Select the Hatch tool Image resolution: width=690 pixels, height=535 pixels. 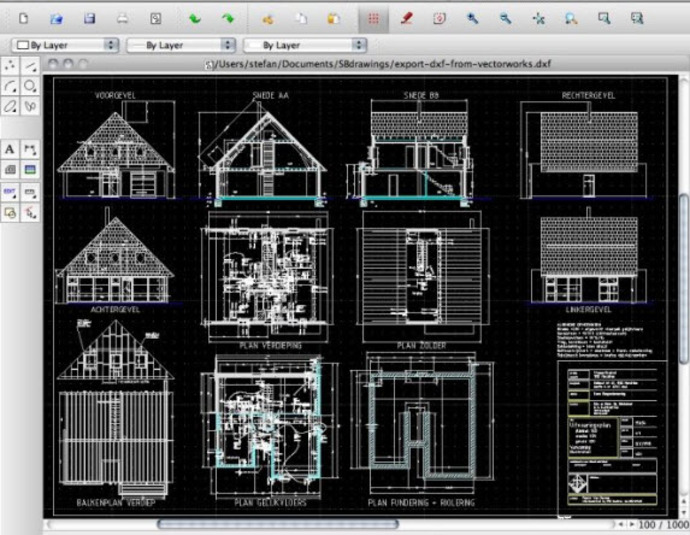tap(10, 169)
